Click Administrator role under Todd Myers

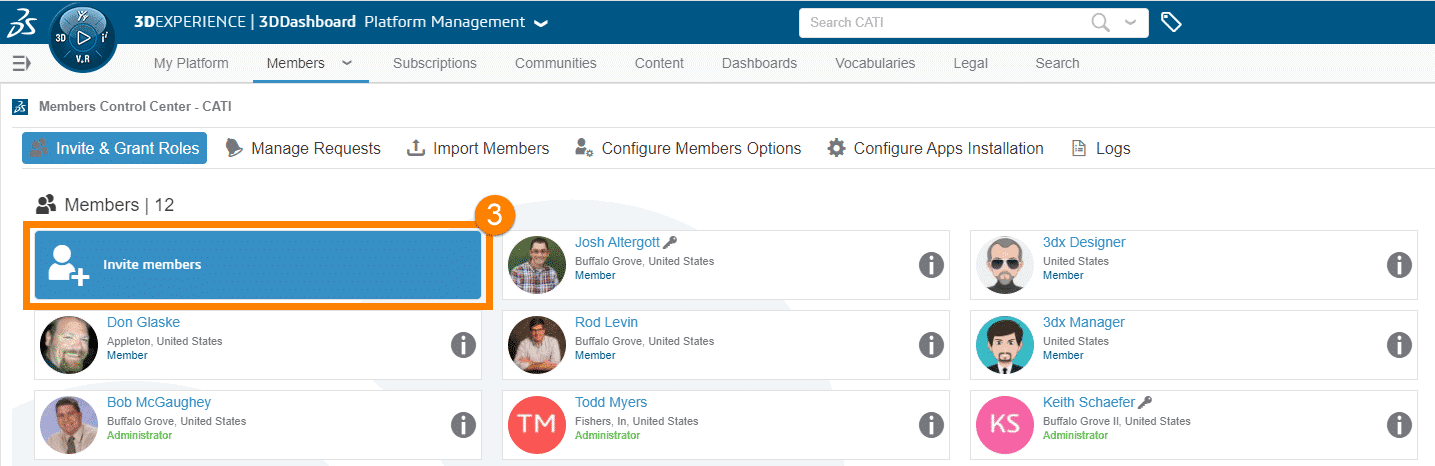tap(607, 435)
